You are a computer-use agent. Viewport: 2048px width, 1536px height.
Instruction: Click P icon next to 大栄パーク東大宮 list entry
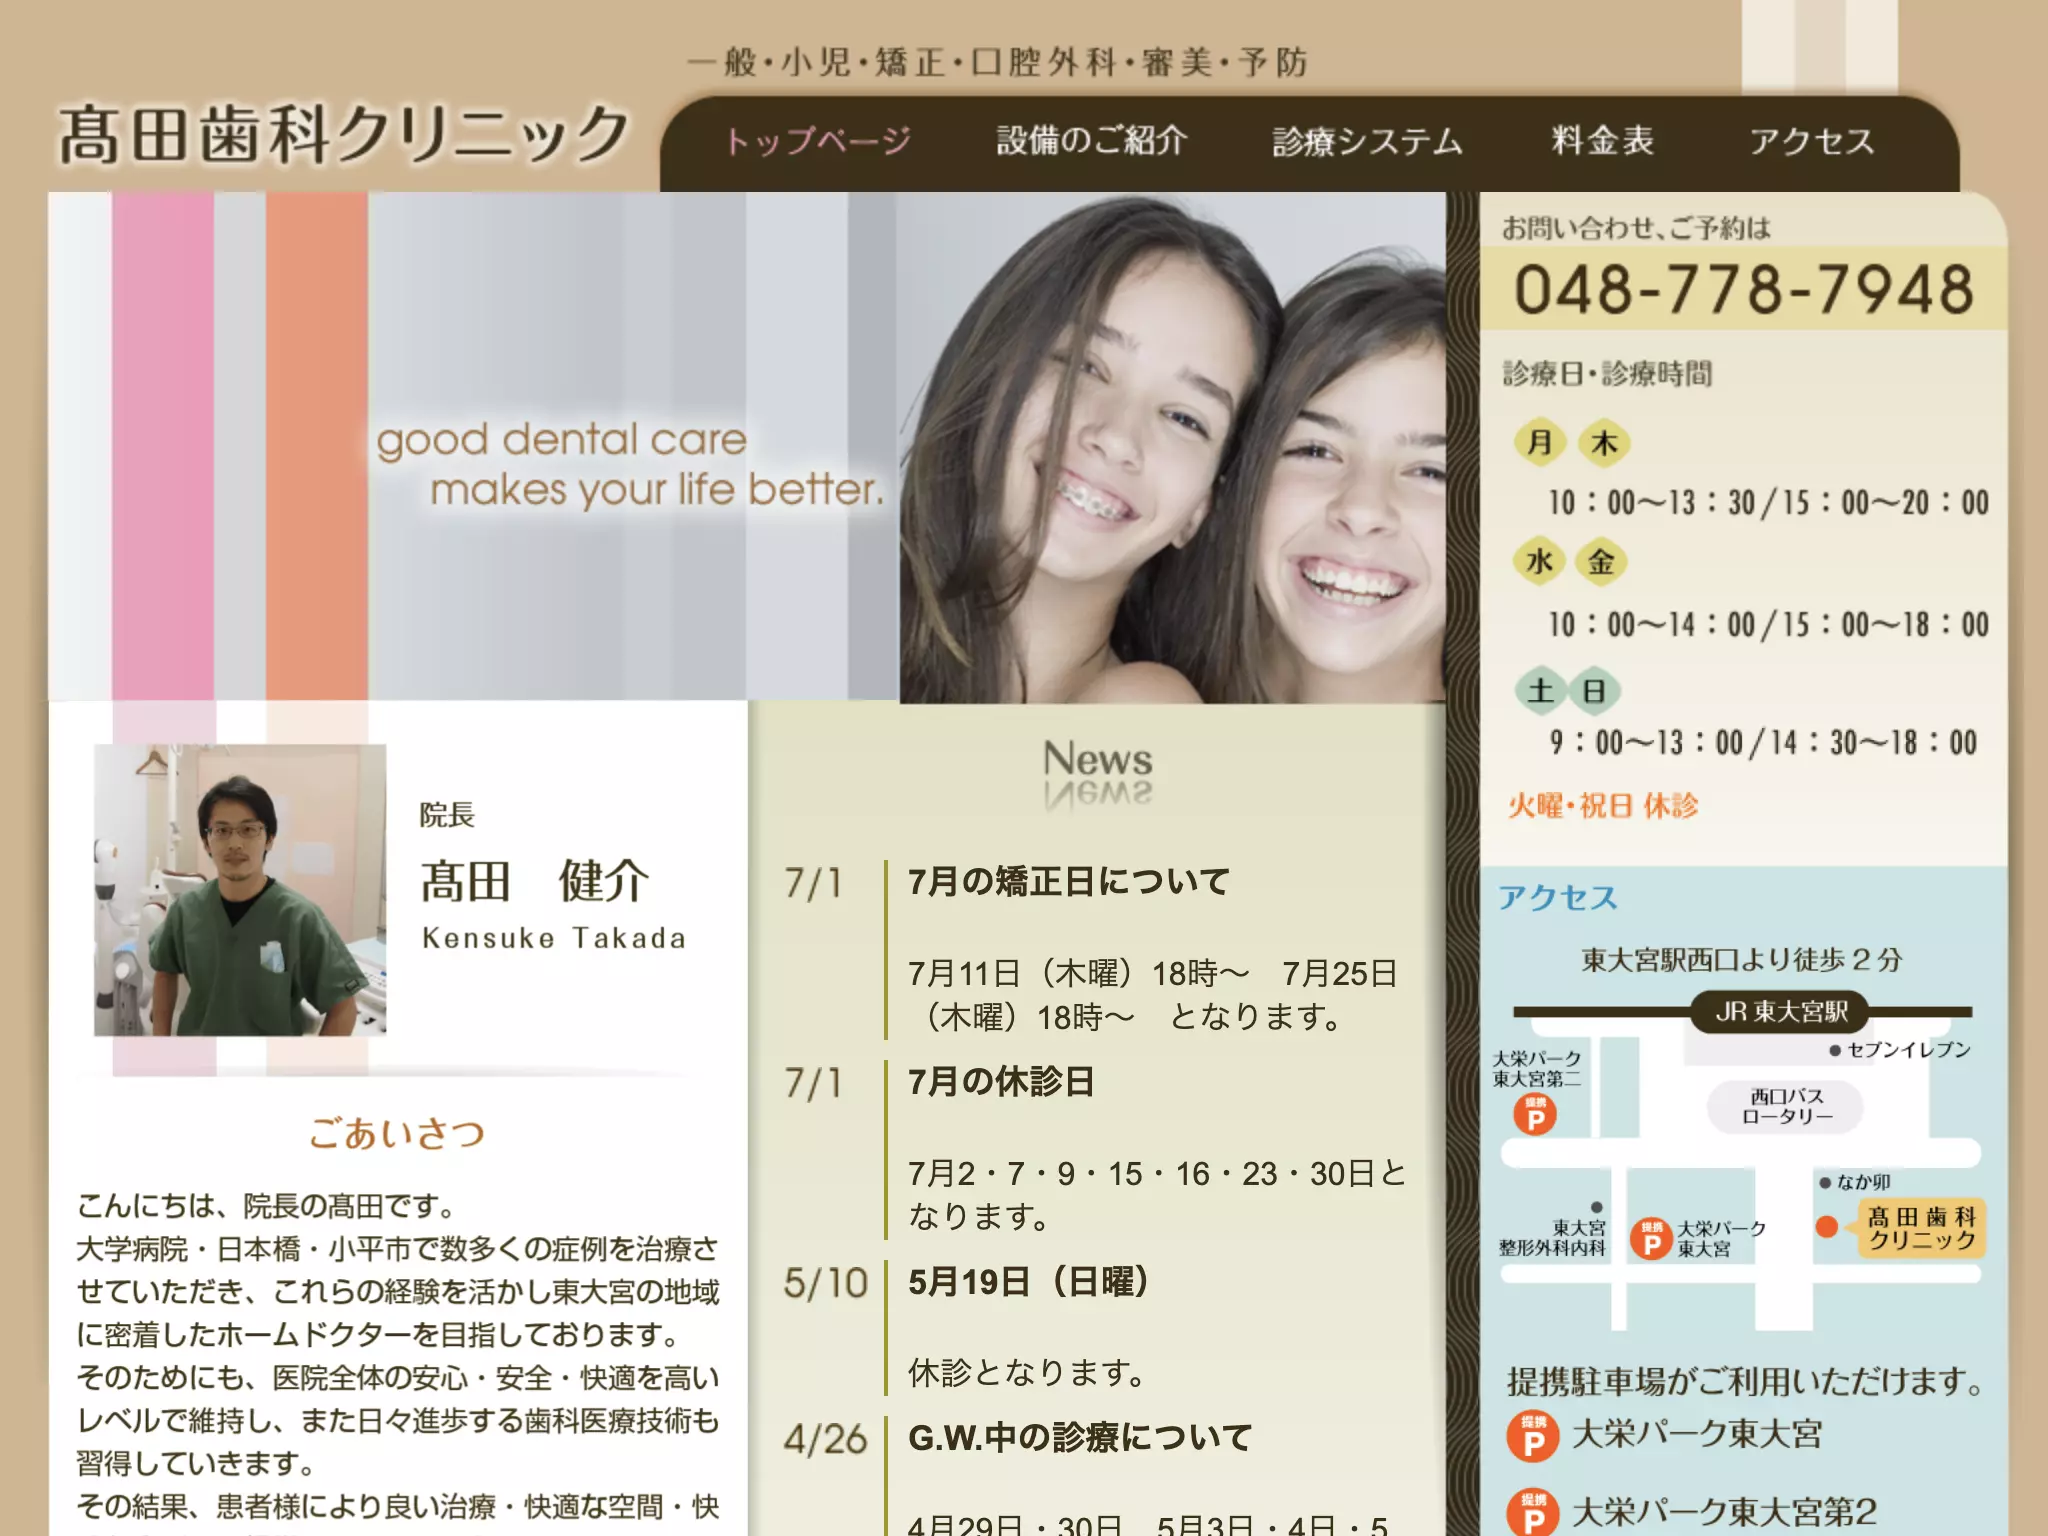(1533, 1435)
